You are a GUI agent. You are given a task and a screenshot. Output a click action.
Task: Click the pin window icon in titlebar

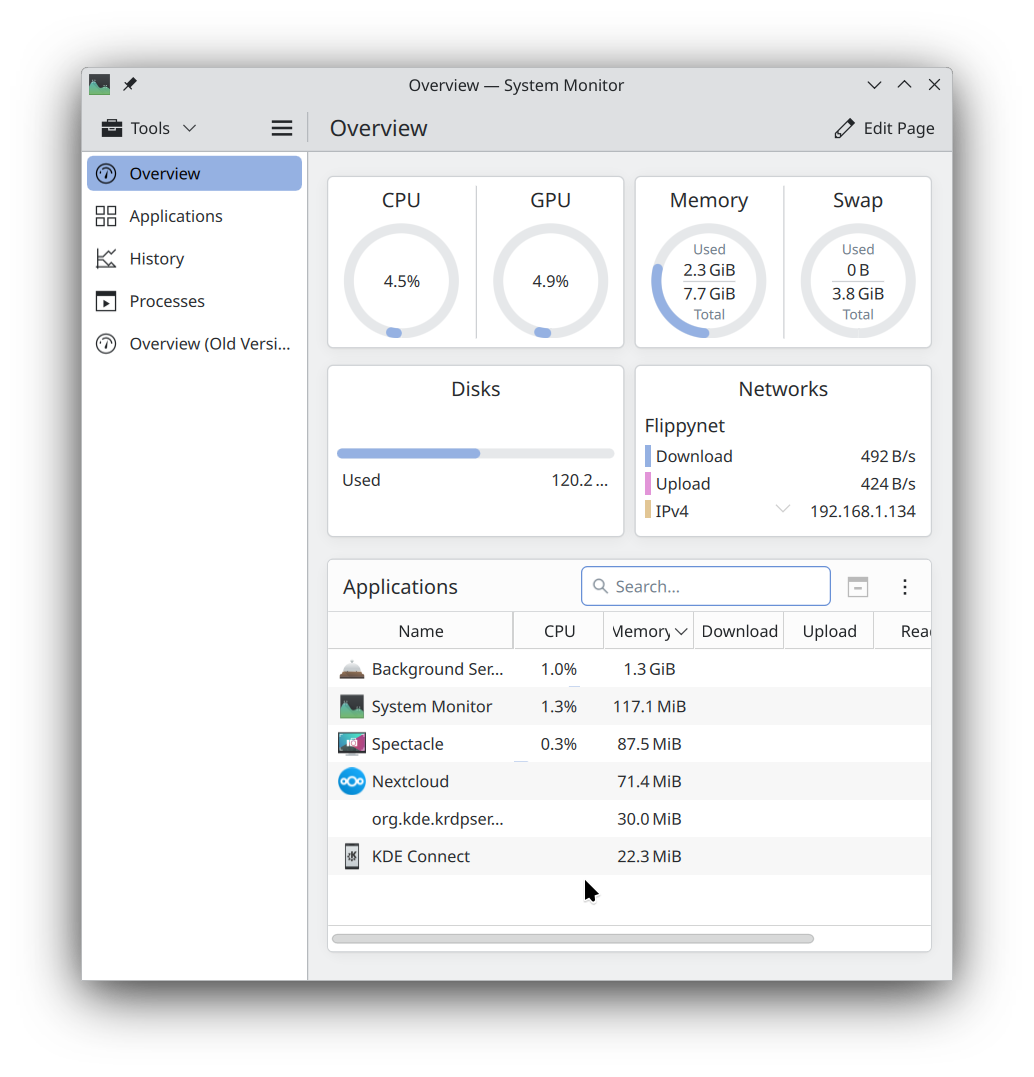coord(130,85)
